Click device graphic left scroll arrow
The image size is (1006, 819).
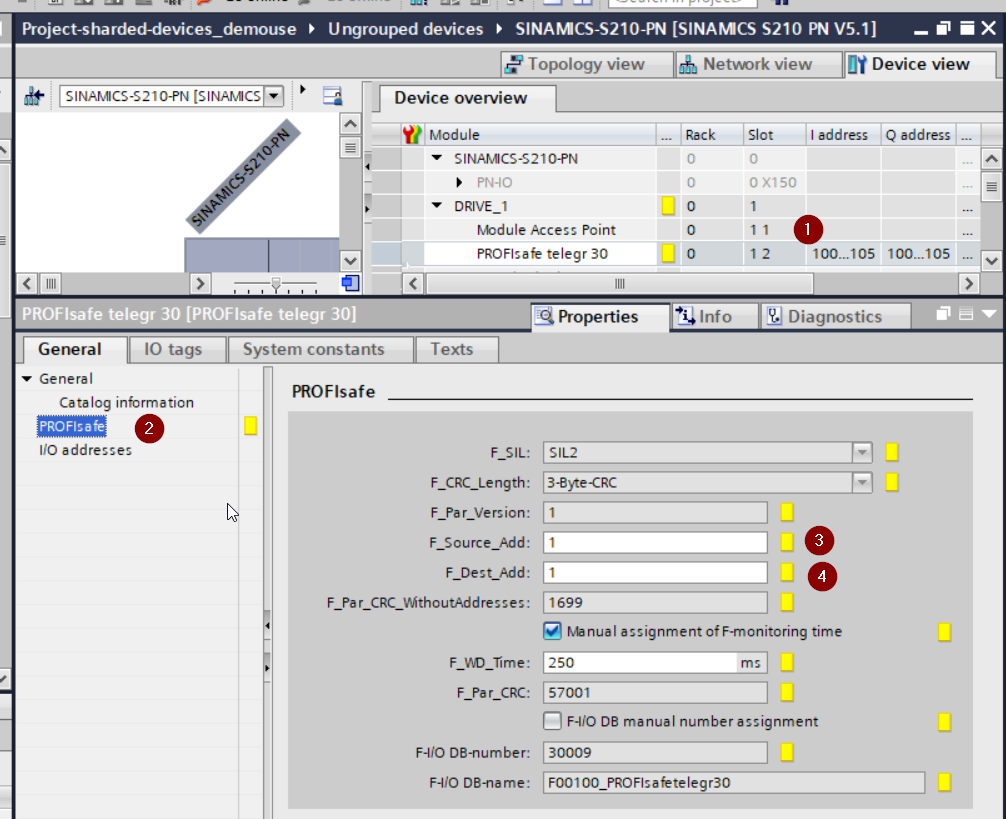coord(27,283)
